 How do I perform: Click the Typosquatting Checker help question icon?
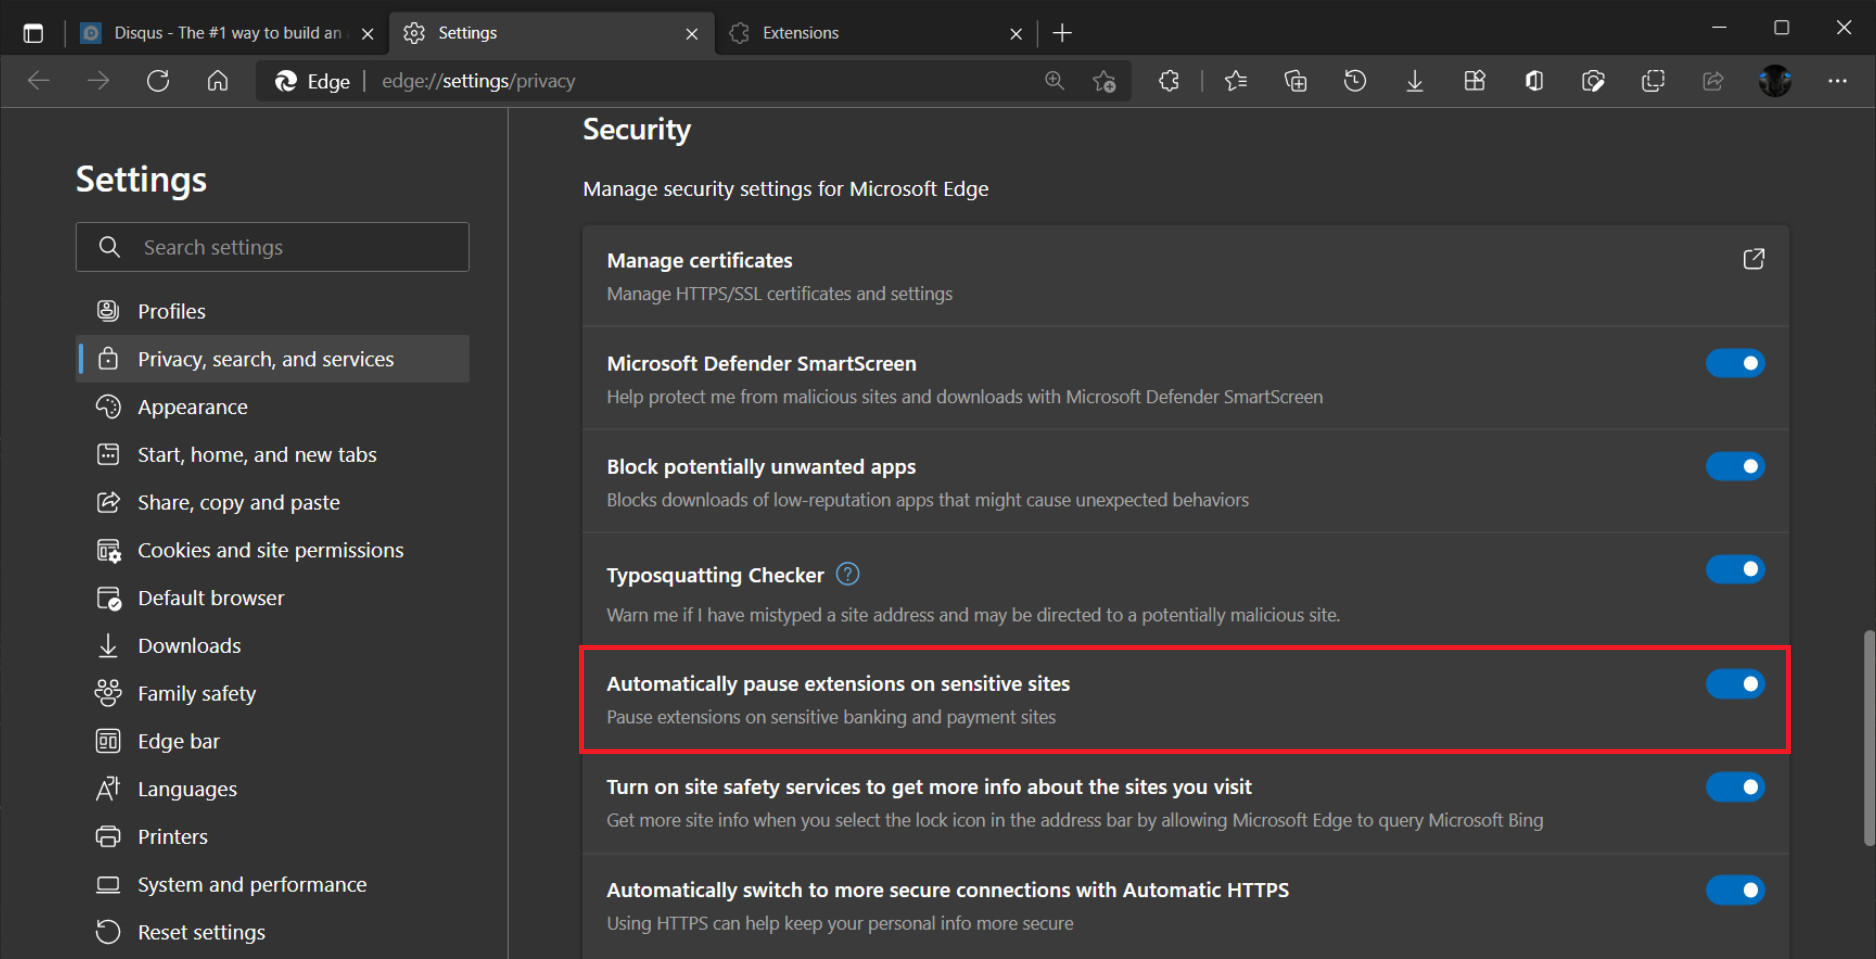847,574
